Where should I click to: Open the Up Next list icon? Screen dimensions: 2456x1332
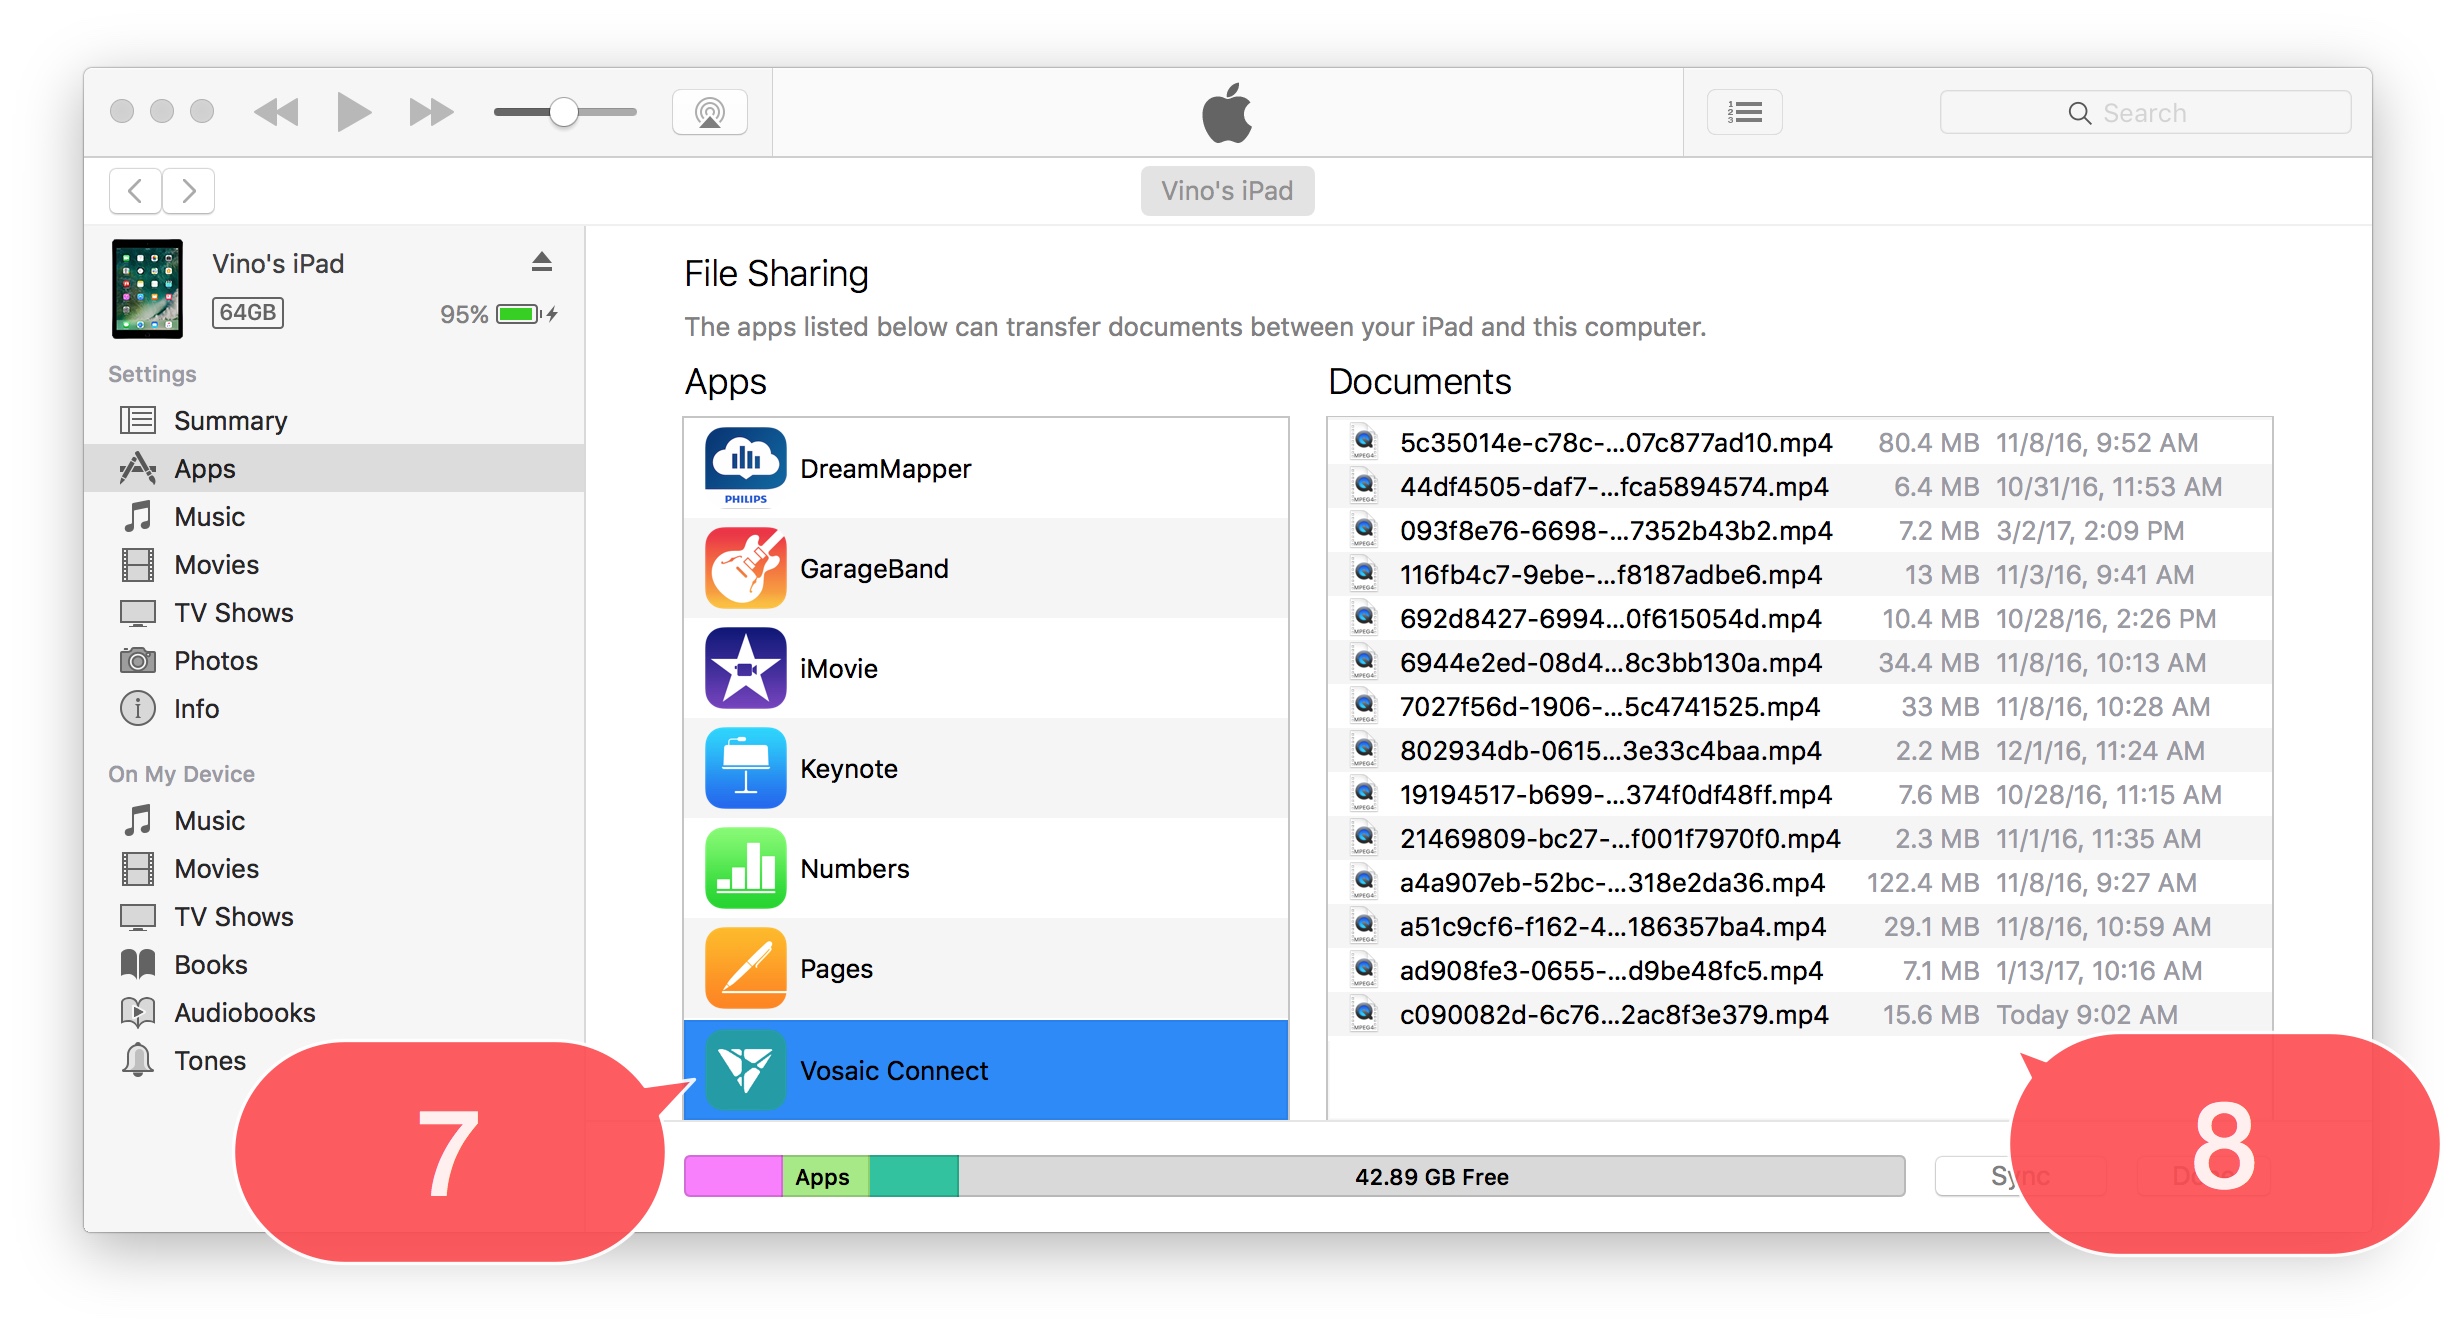1744,112
